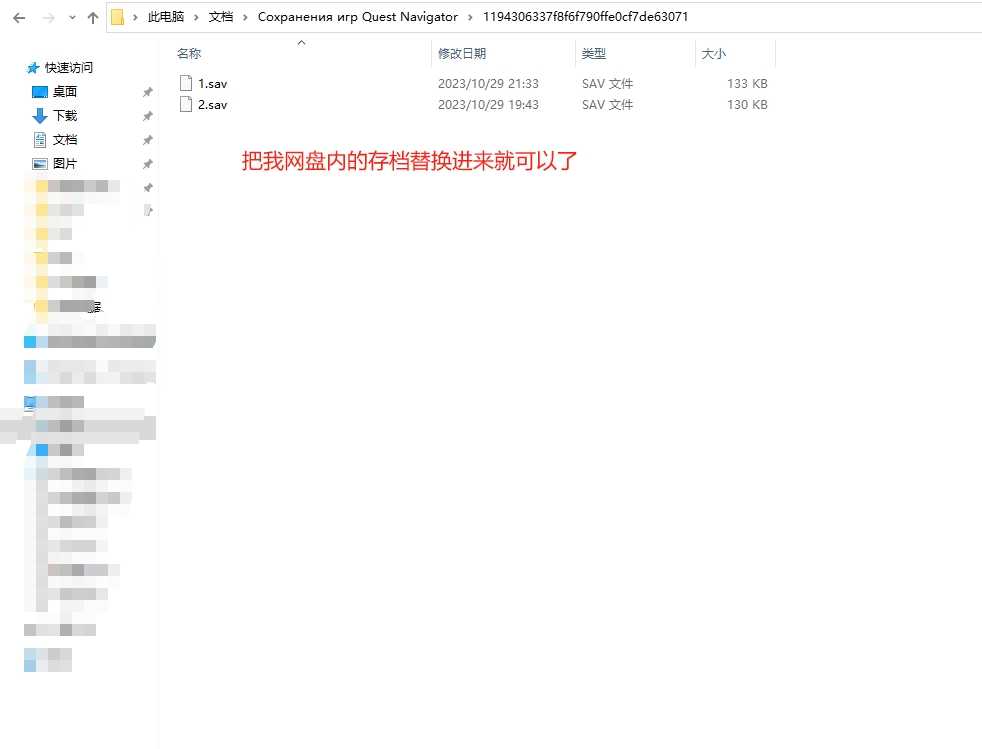Expand chevron after 此电脑 in breadcrumb
This screenshot has height=749, width=982.
pos(196,17)
